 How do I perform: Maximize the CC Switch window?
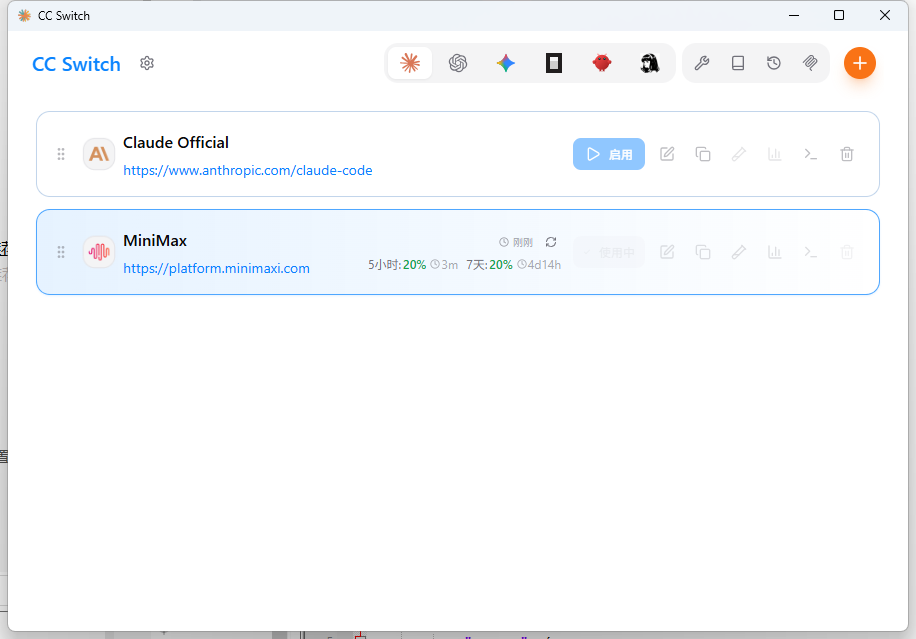coord(839,15)
